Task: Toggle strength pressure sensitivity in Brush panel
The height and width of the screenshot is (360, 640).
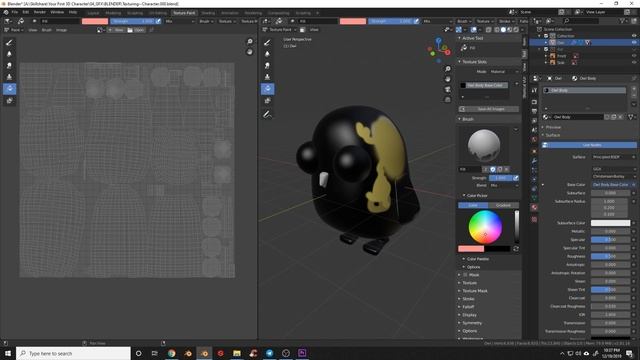Action: (x=516, y=178)
